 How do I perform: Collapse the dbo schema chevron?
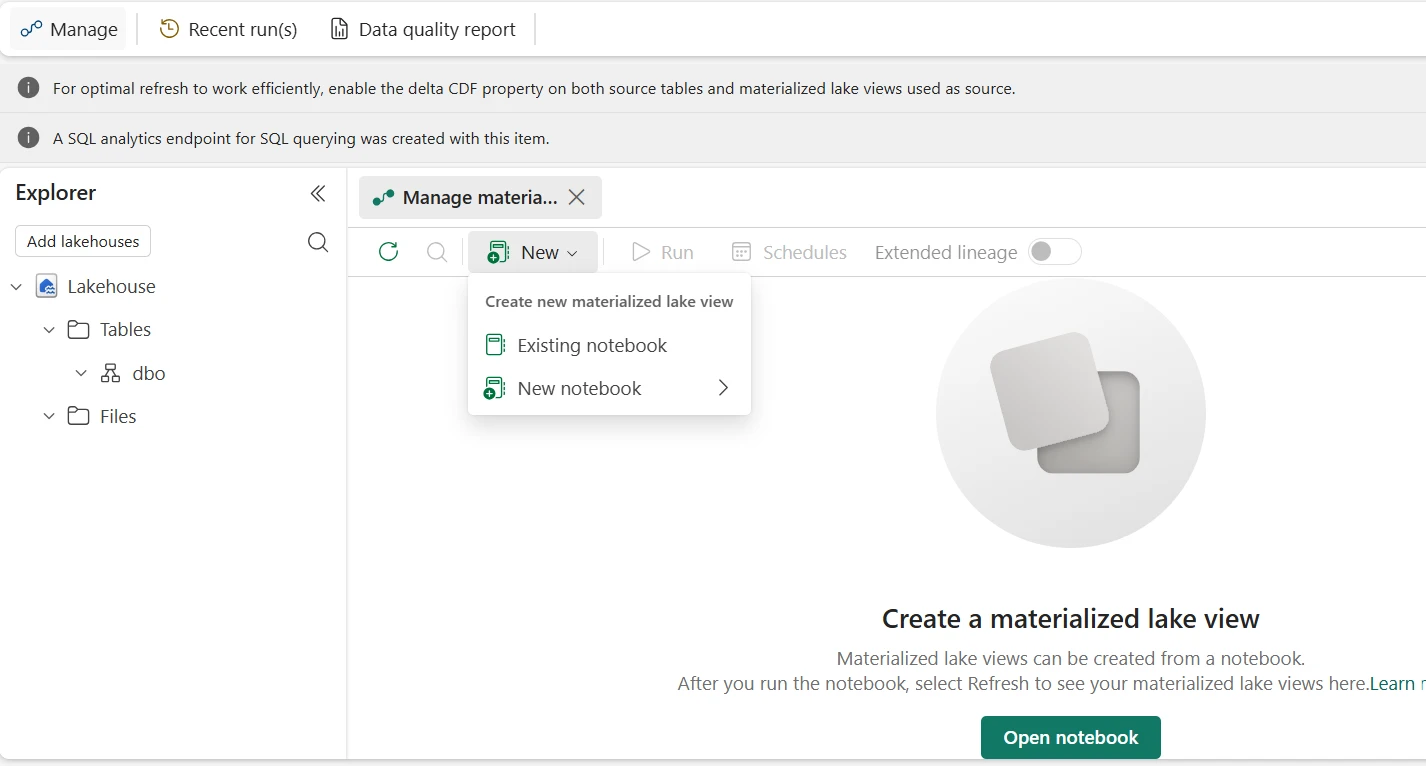[x=82, y=374]
